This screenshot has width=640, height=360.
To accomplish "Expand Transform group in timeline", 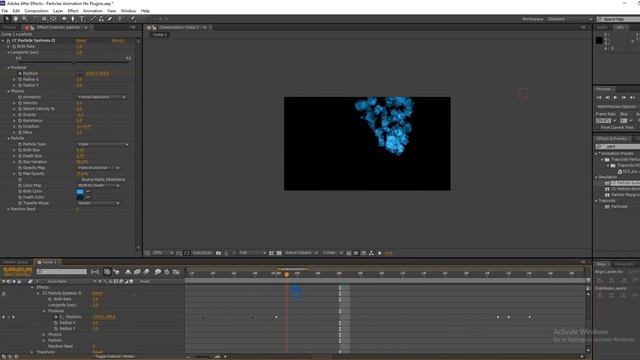I will click(32, 352).
